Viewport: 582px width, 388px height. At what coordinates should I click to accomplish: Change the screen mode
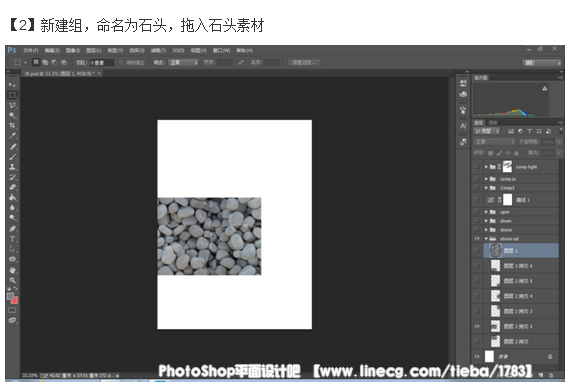pos(12,320)
